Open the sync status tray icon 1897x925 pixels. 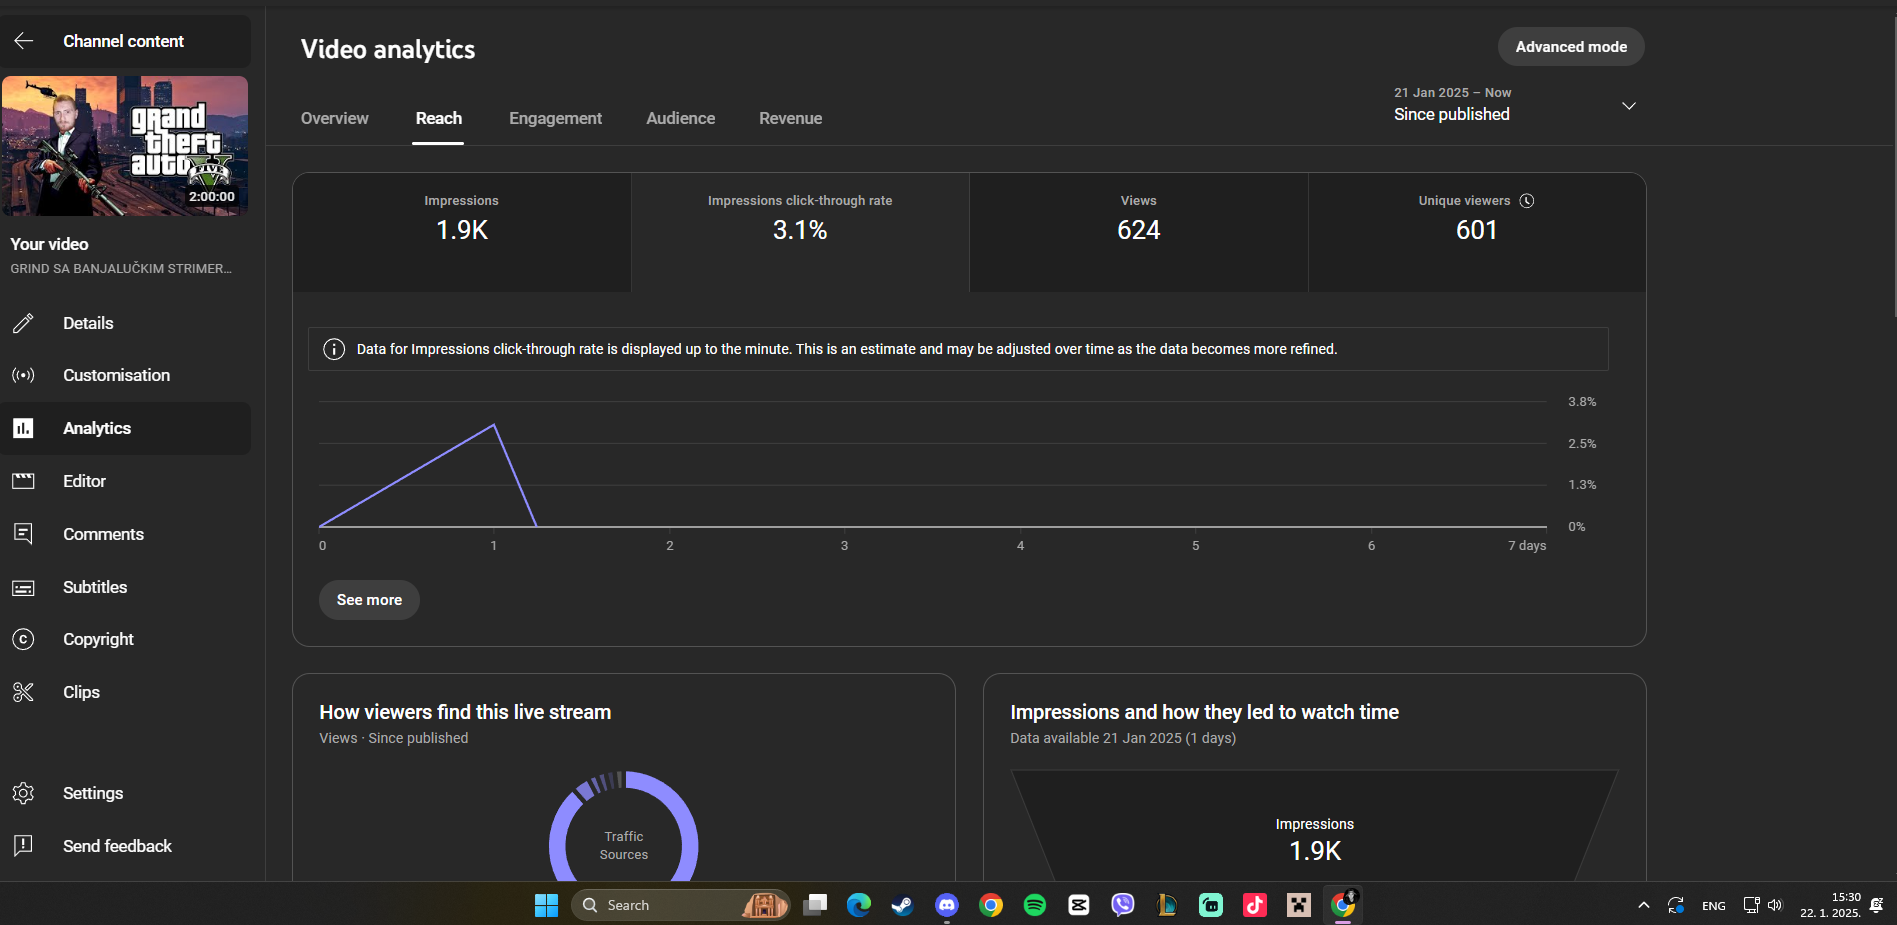[1676, 905]
